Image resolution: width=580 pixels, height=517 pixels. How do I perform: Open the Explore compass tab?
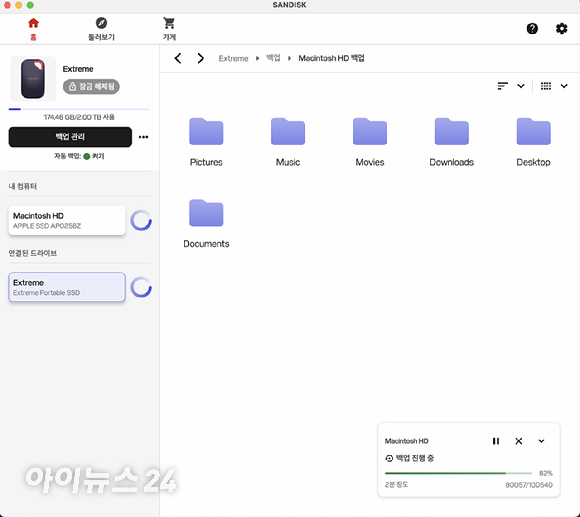[x=101, y=29]
